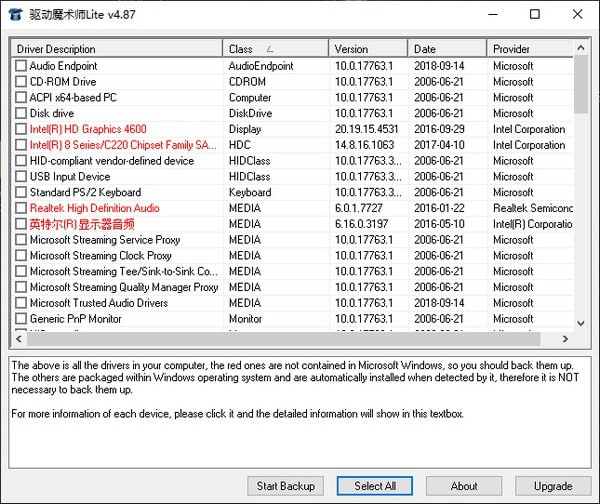Click the Date column header

click(x=446, y=49)
